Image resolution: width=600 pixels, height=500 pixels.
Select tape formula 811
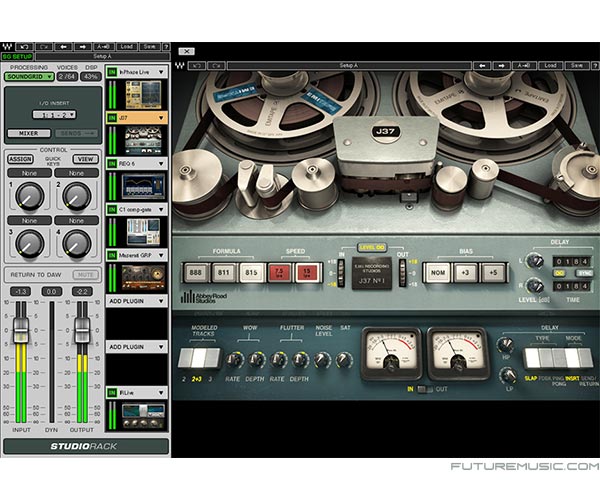pyautogui.click(x=223, y=273)
